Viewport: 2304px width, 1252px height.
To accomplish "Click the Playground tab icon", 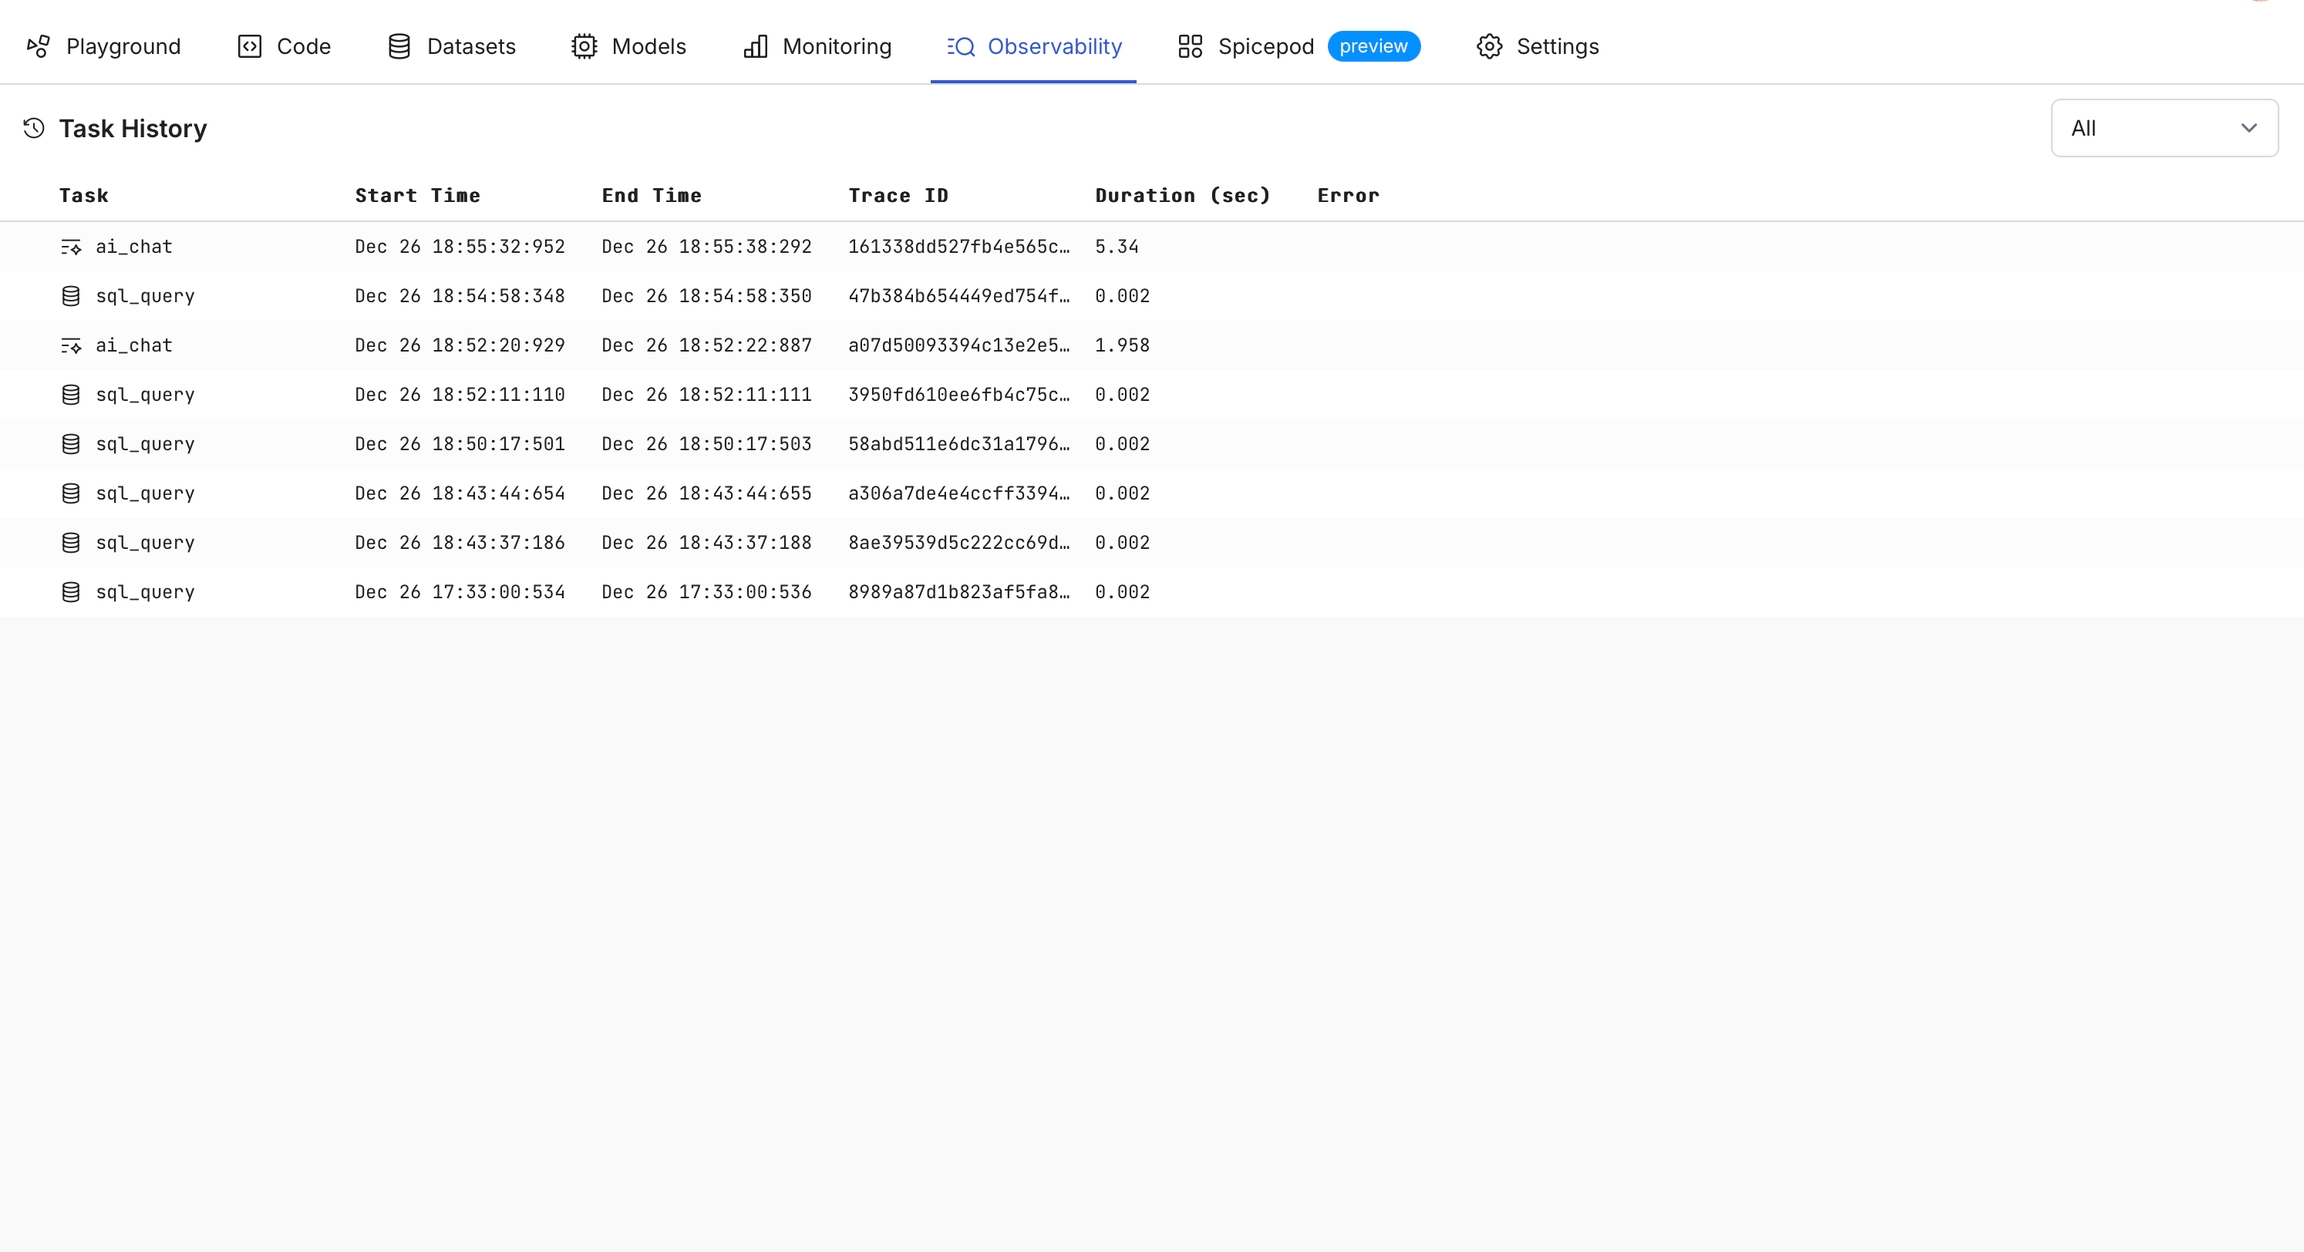I will point(38,47).
